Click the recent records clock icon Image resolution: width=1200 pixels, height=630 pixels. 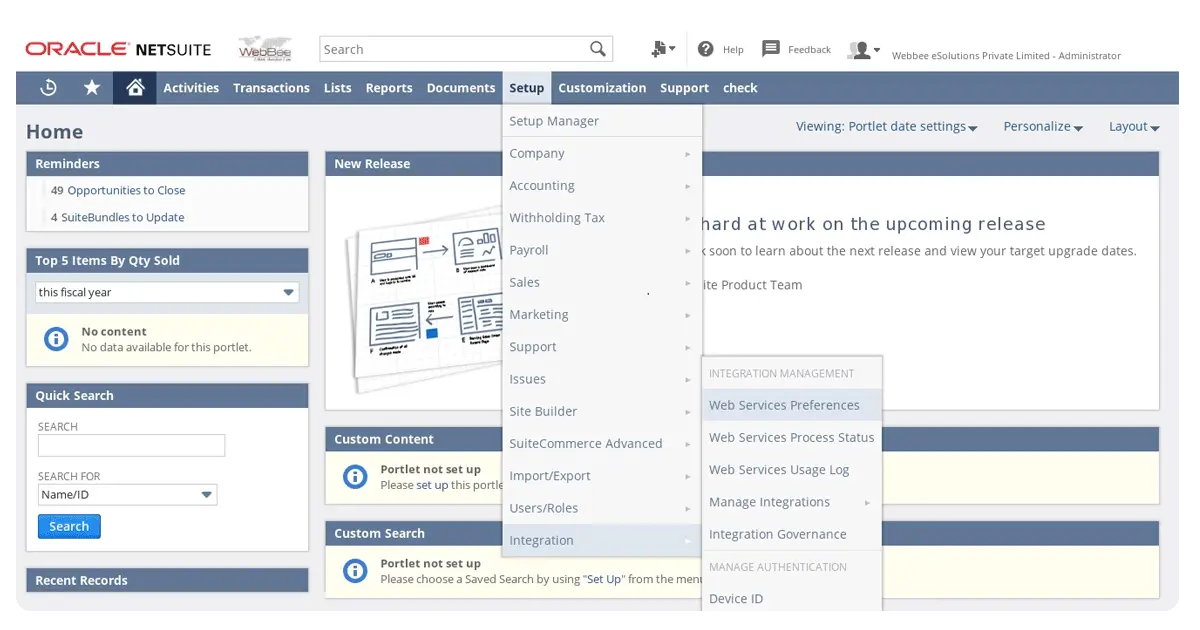point(48,88)
